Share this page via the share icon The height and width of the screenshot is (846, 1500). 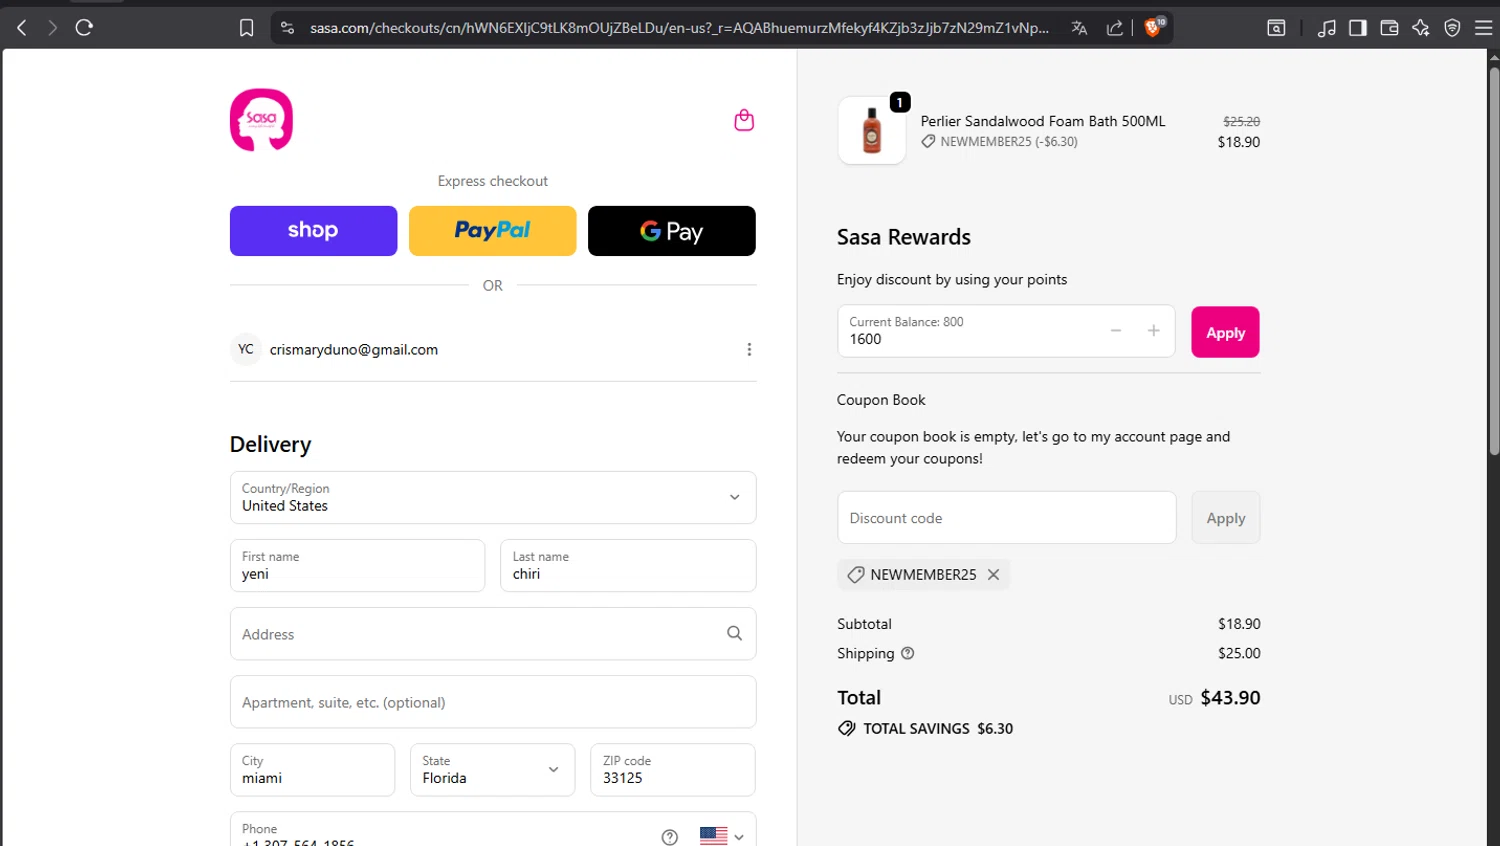tap(1114, 28)
